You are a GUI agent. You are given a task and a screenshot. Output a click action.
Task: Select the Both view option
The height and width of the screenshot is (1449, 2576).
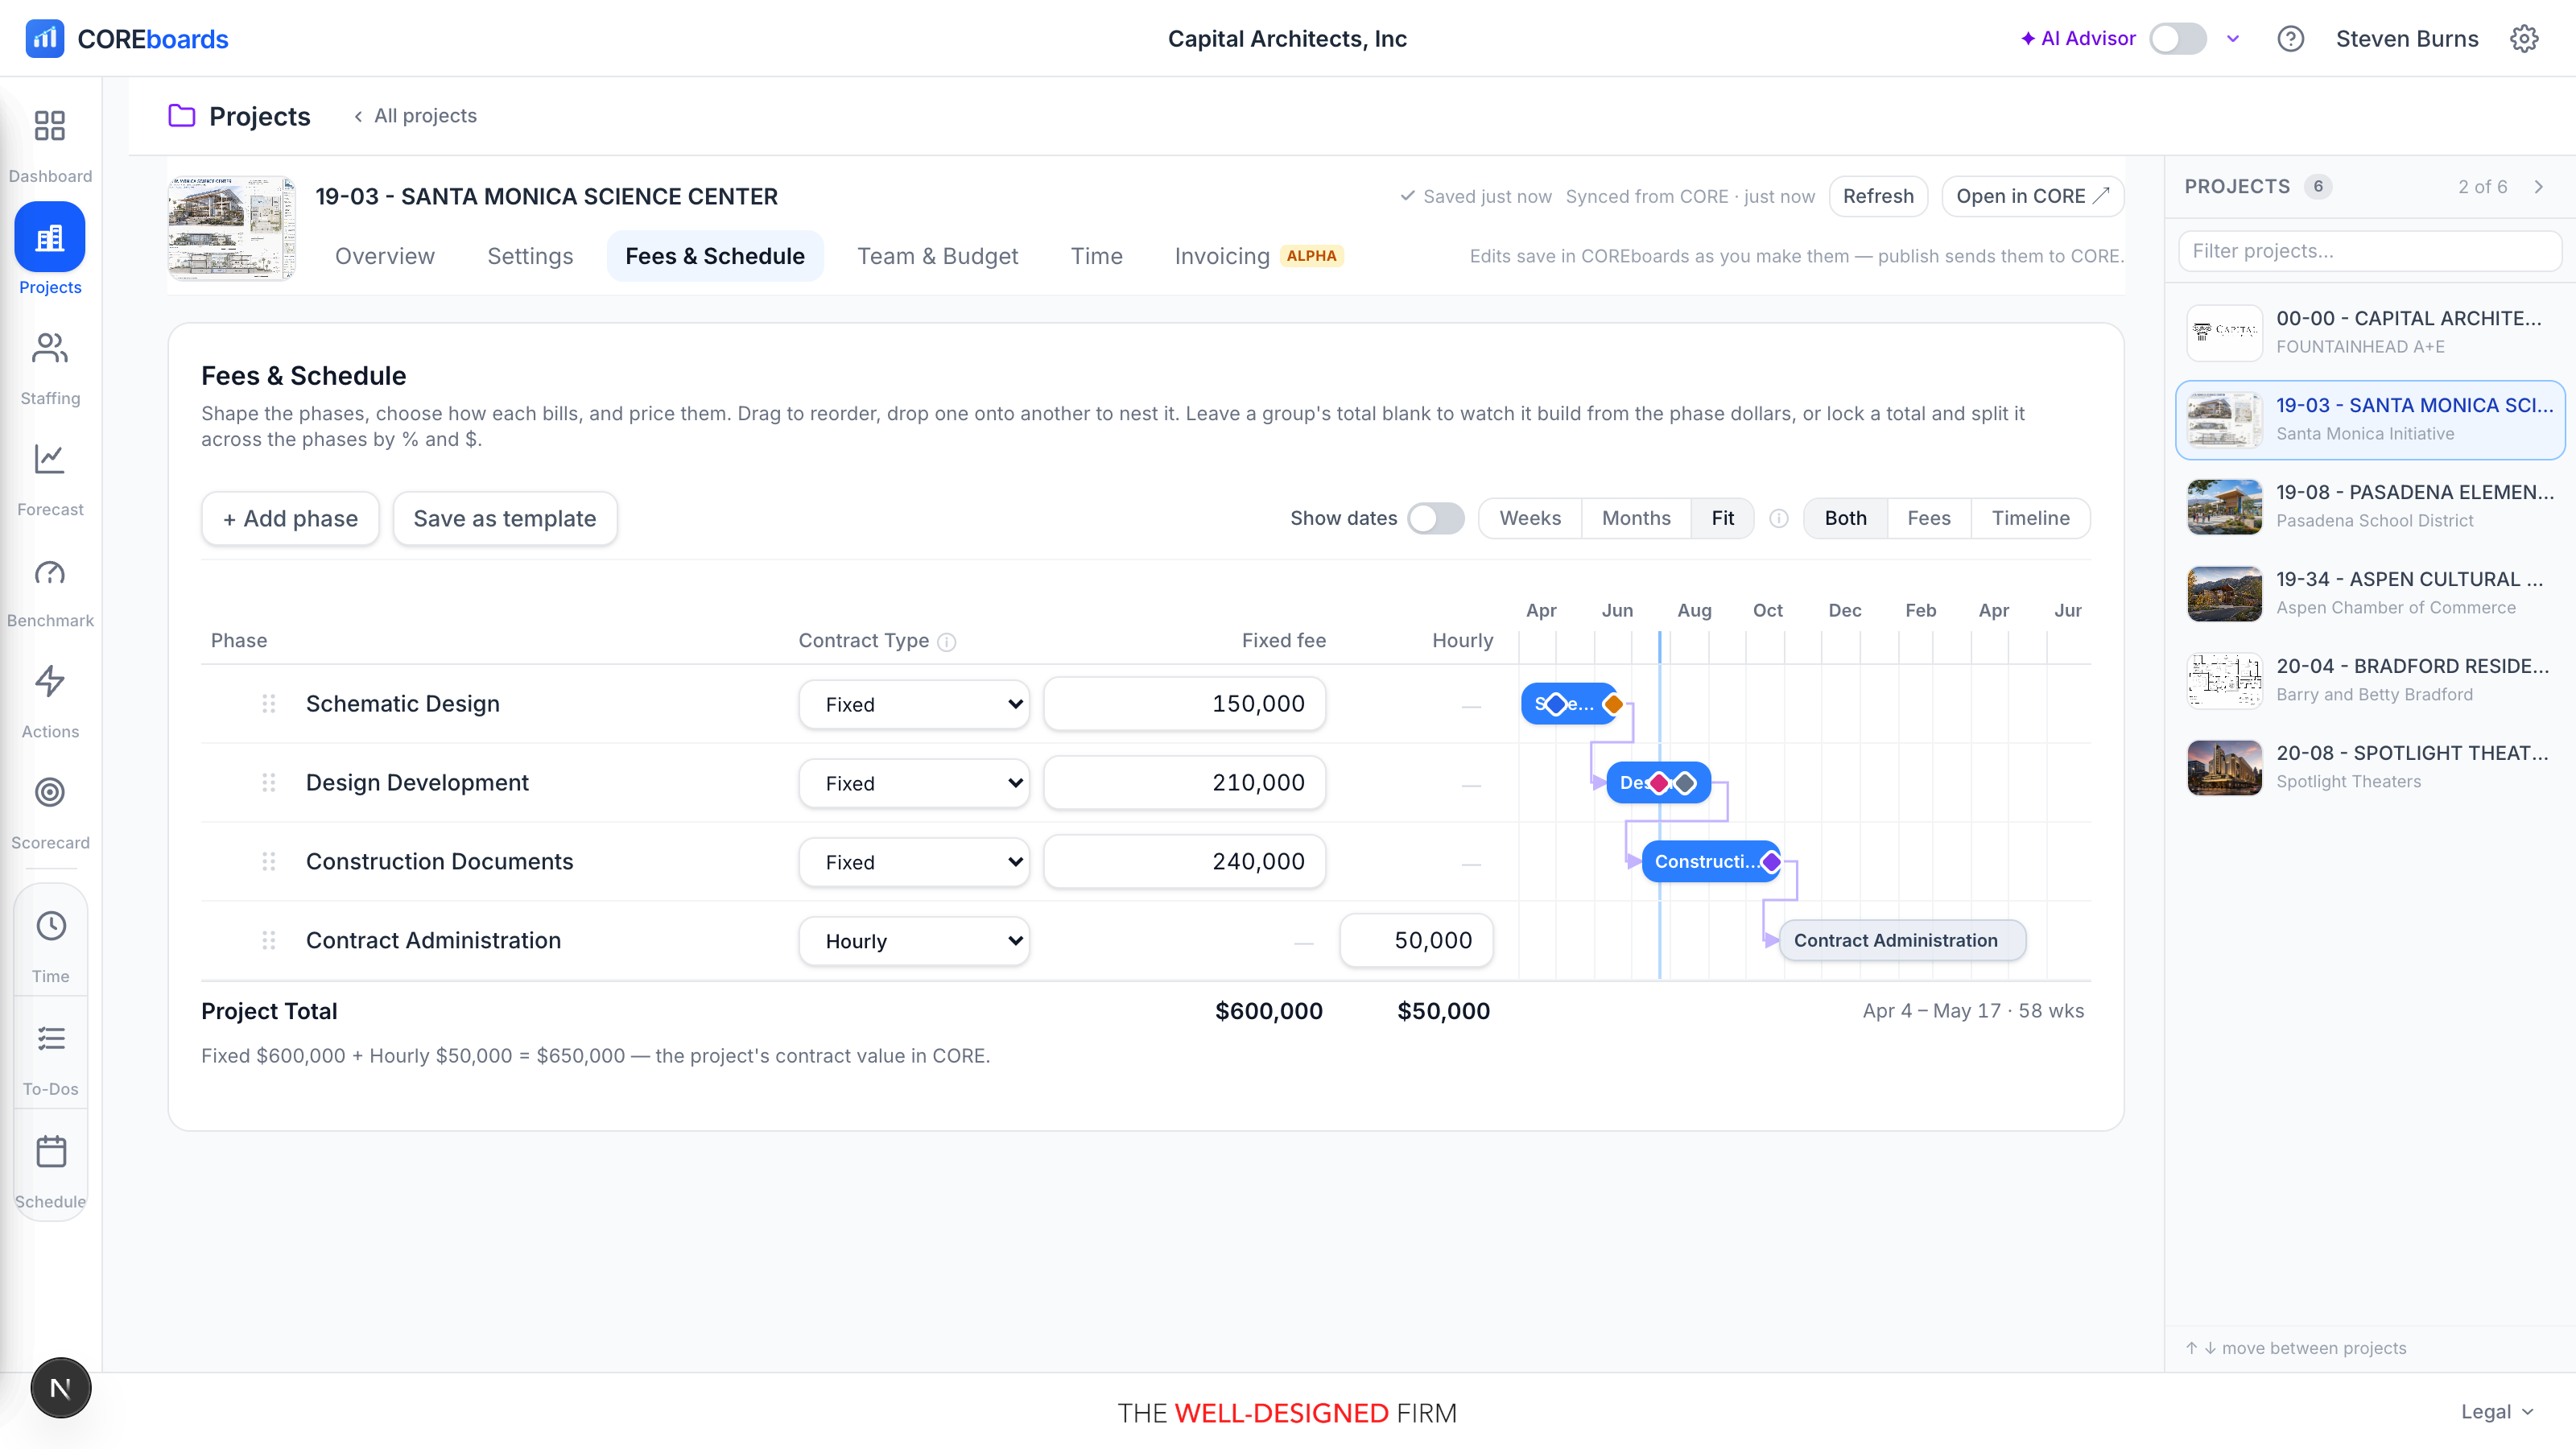1845,518
